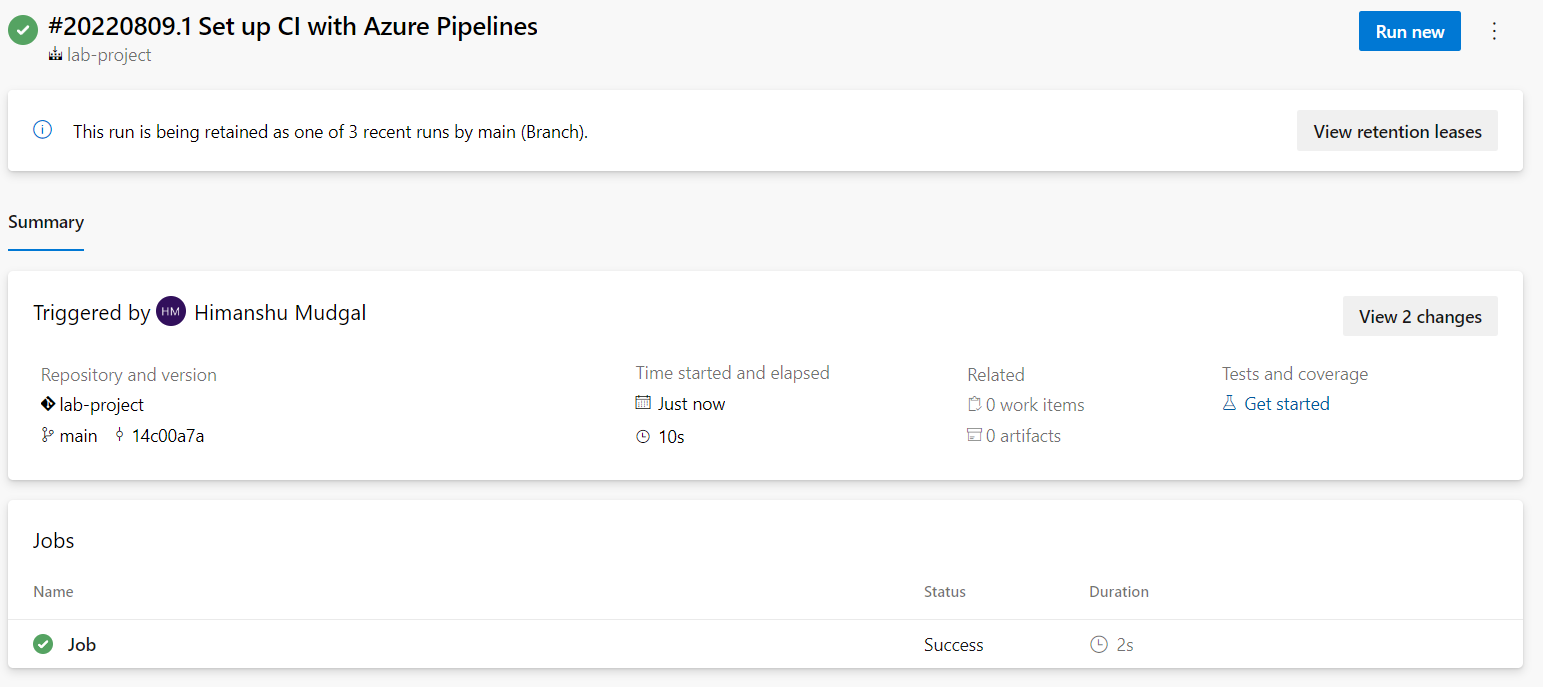This screenshot has width=1543, height=687.
Task: Click the HM user avatar
Action: [x=171, y=312]
